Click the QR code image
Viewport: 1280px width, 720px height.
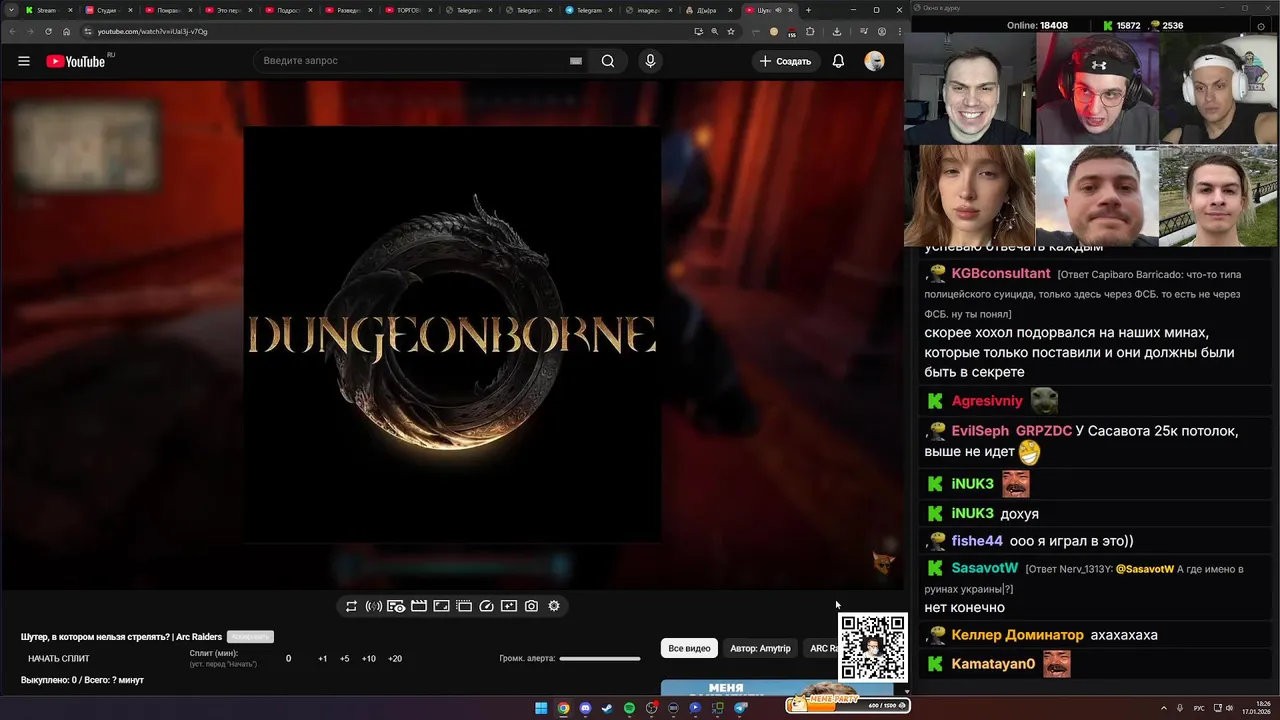click(873, 647)
